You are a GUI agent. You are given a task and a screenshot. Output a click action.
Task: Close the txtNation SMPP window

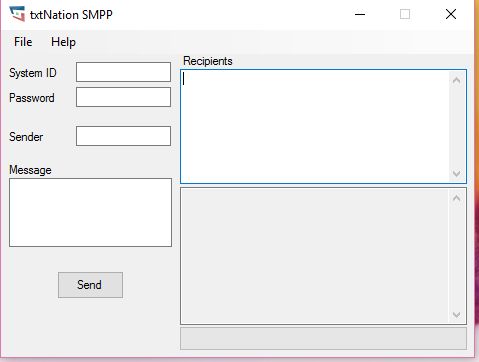[451, 14]
